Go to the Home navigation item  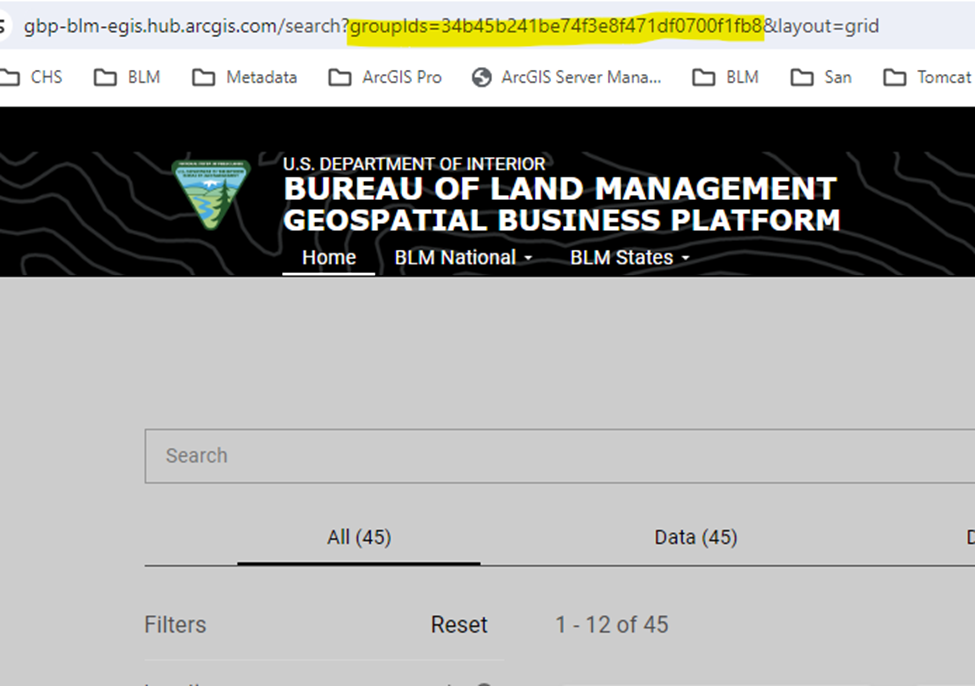329,257
